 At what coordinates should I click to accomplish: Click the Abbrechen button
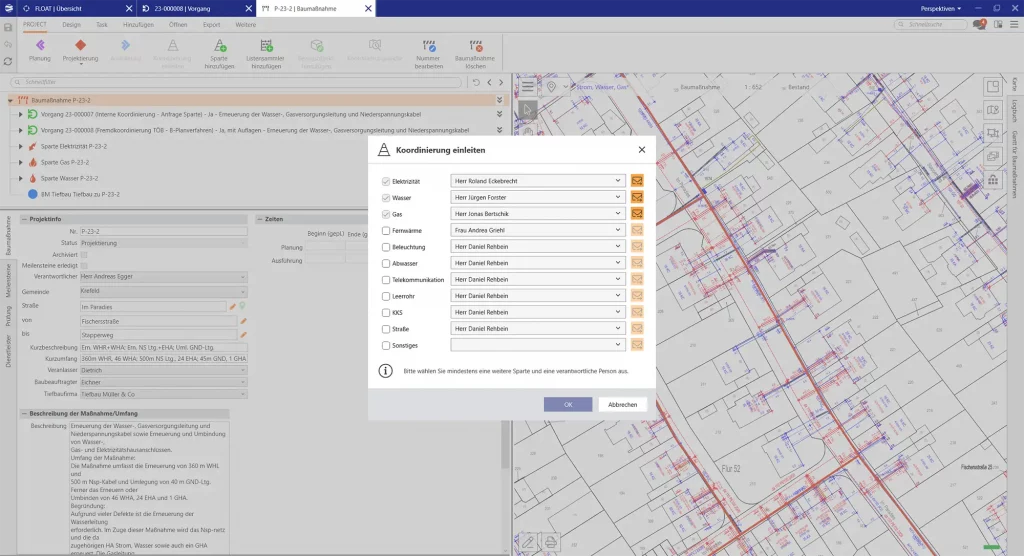click(623, 405)
